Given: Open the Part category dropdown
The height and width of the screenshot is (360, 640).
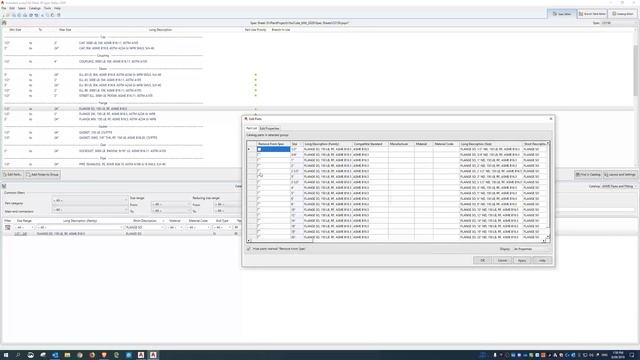Looking at the screenshot, I should click(90, 200).
